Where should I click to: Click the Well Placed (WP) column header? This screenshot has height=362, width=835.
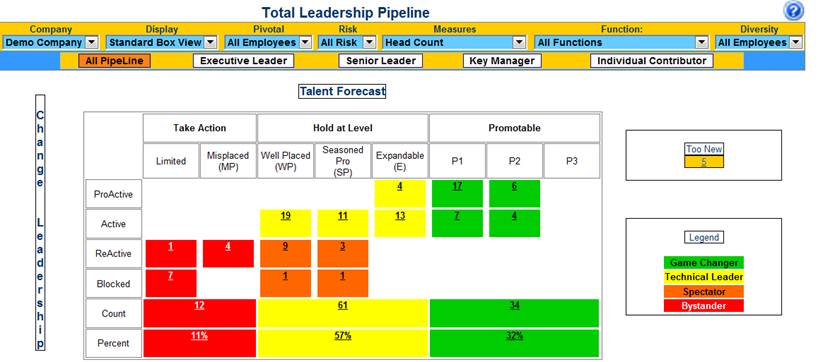coord(285,161)
